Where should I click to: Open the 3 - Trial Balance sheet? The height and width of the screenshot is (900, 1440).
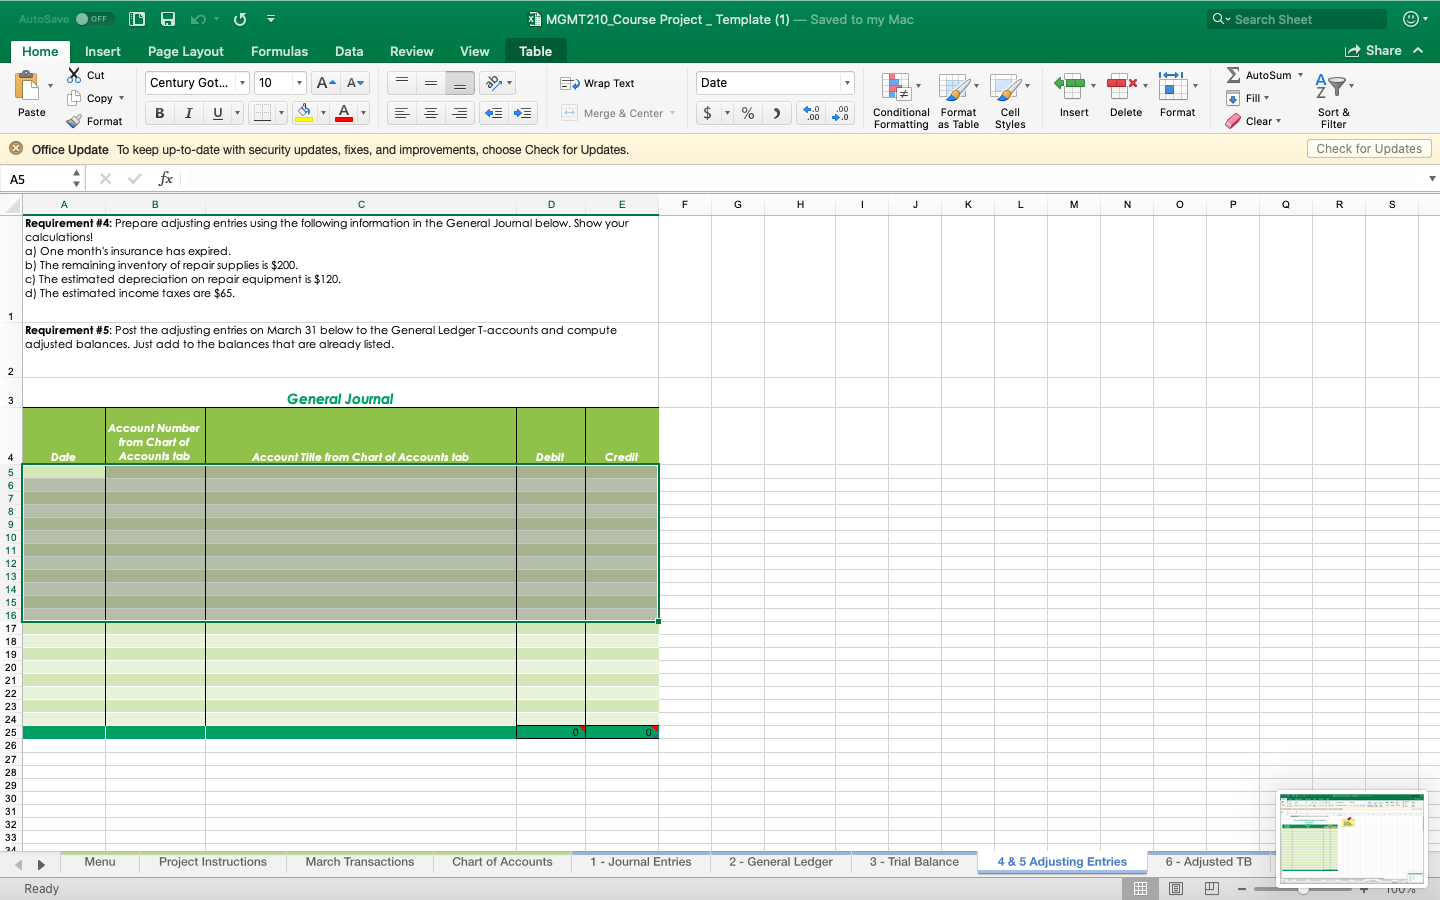point(913,862)
